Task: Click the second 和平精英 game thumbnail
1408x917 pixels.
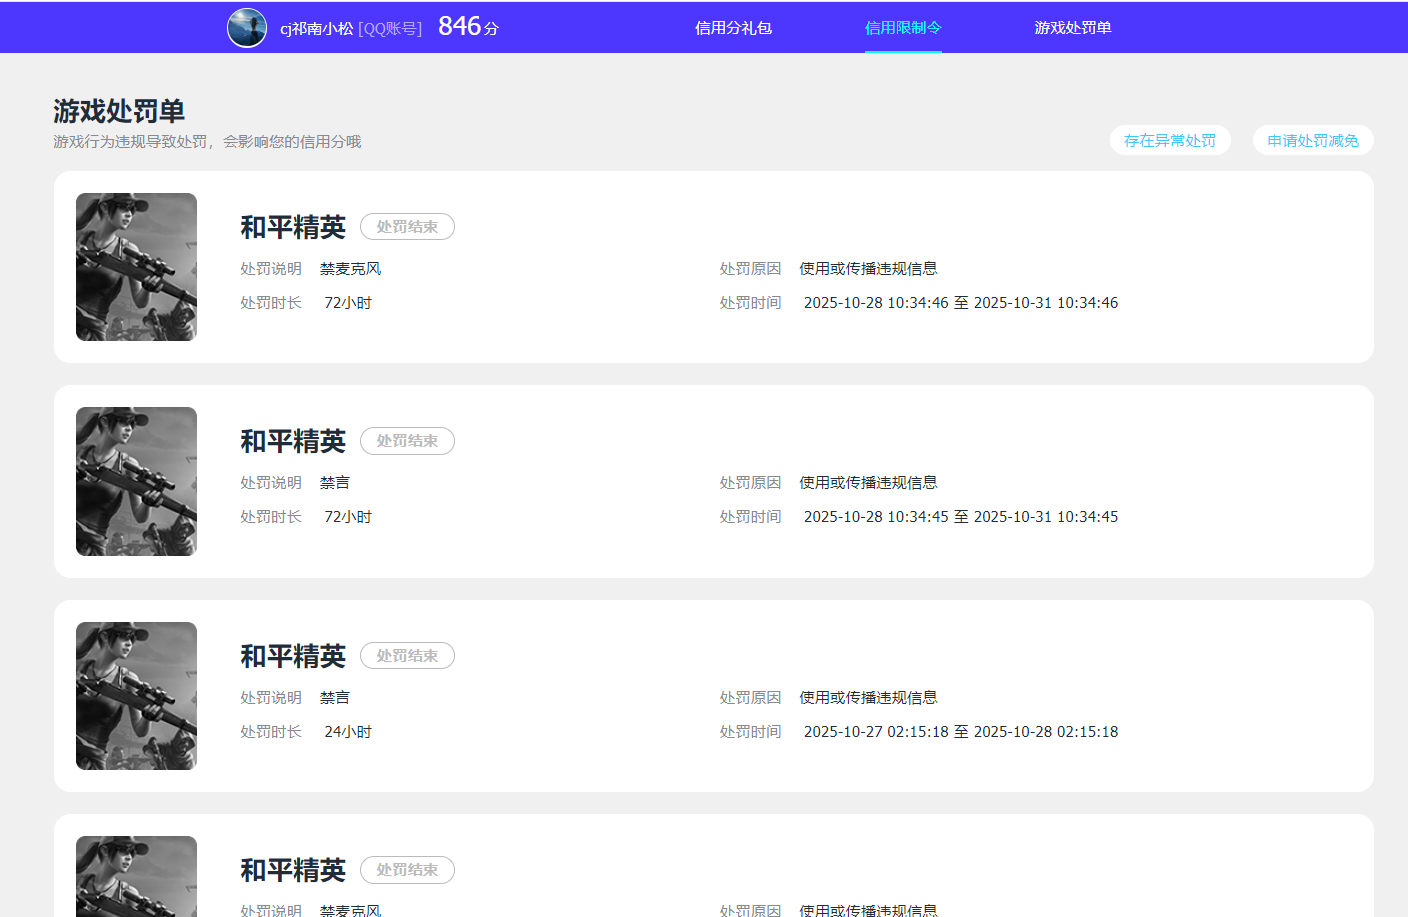Action: (136, 481)
